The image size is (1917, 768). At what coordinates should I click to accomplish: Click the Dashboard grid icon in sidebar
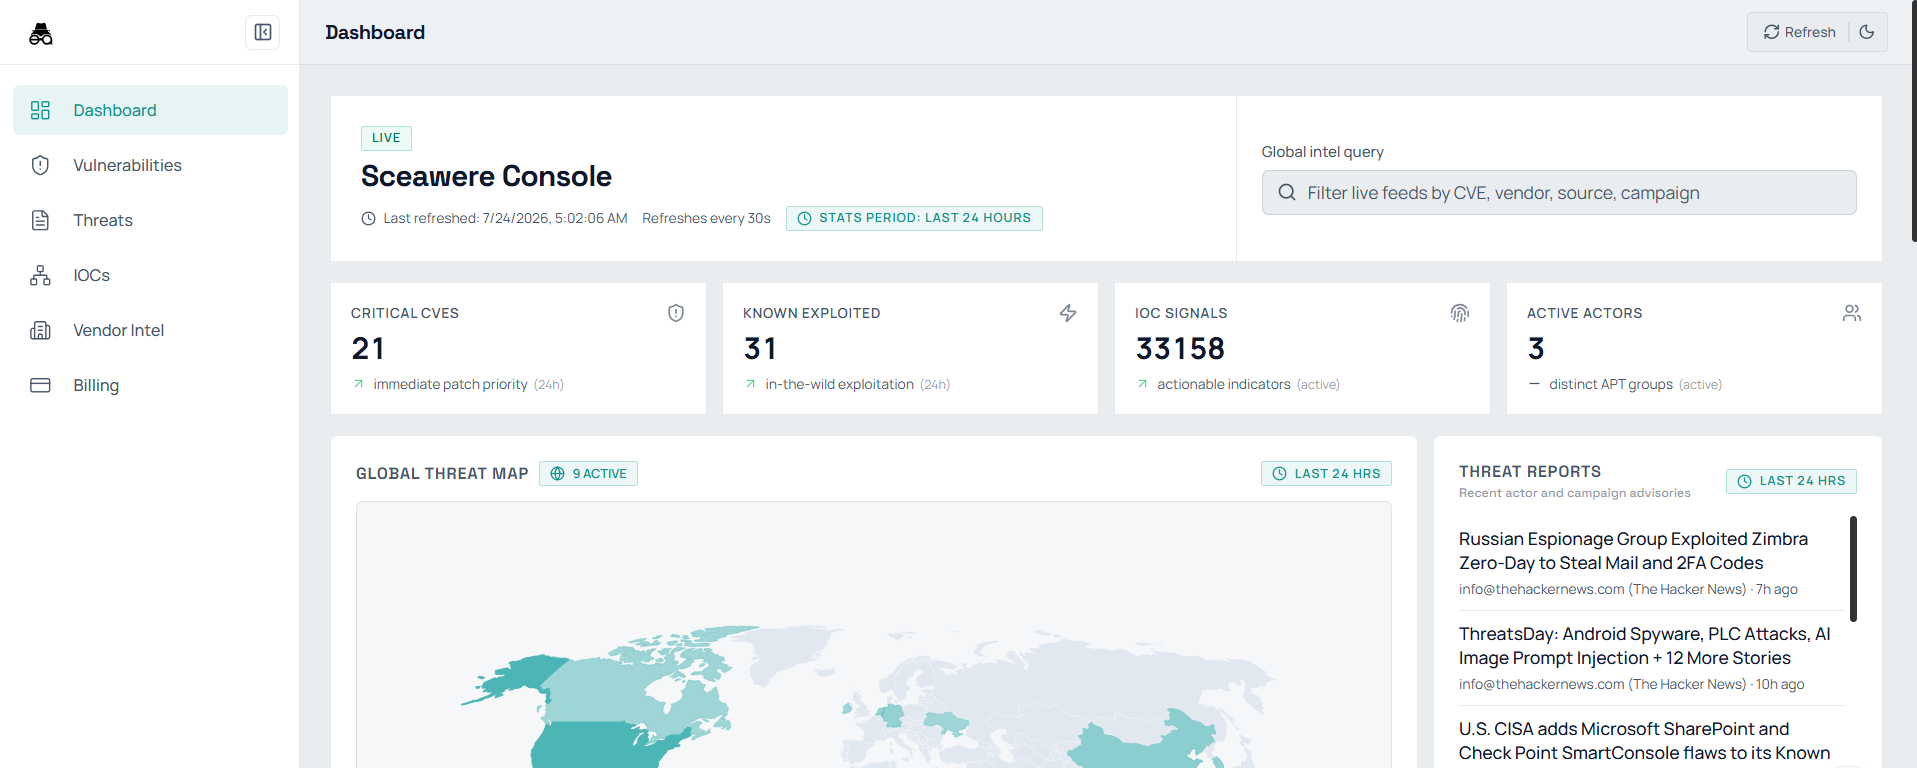point(40,110)
